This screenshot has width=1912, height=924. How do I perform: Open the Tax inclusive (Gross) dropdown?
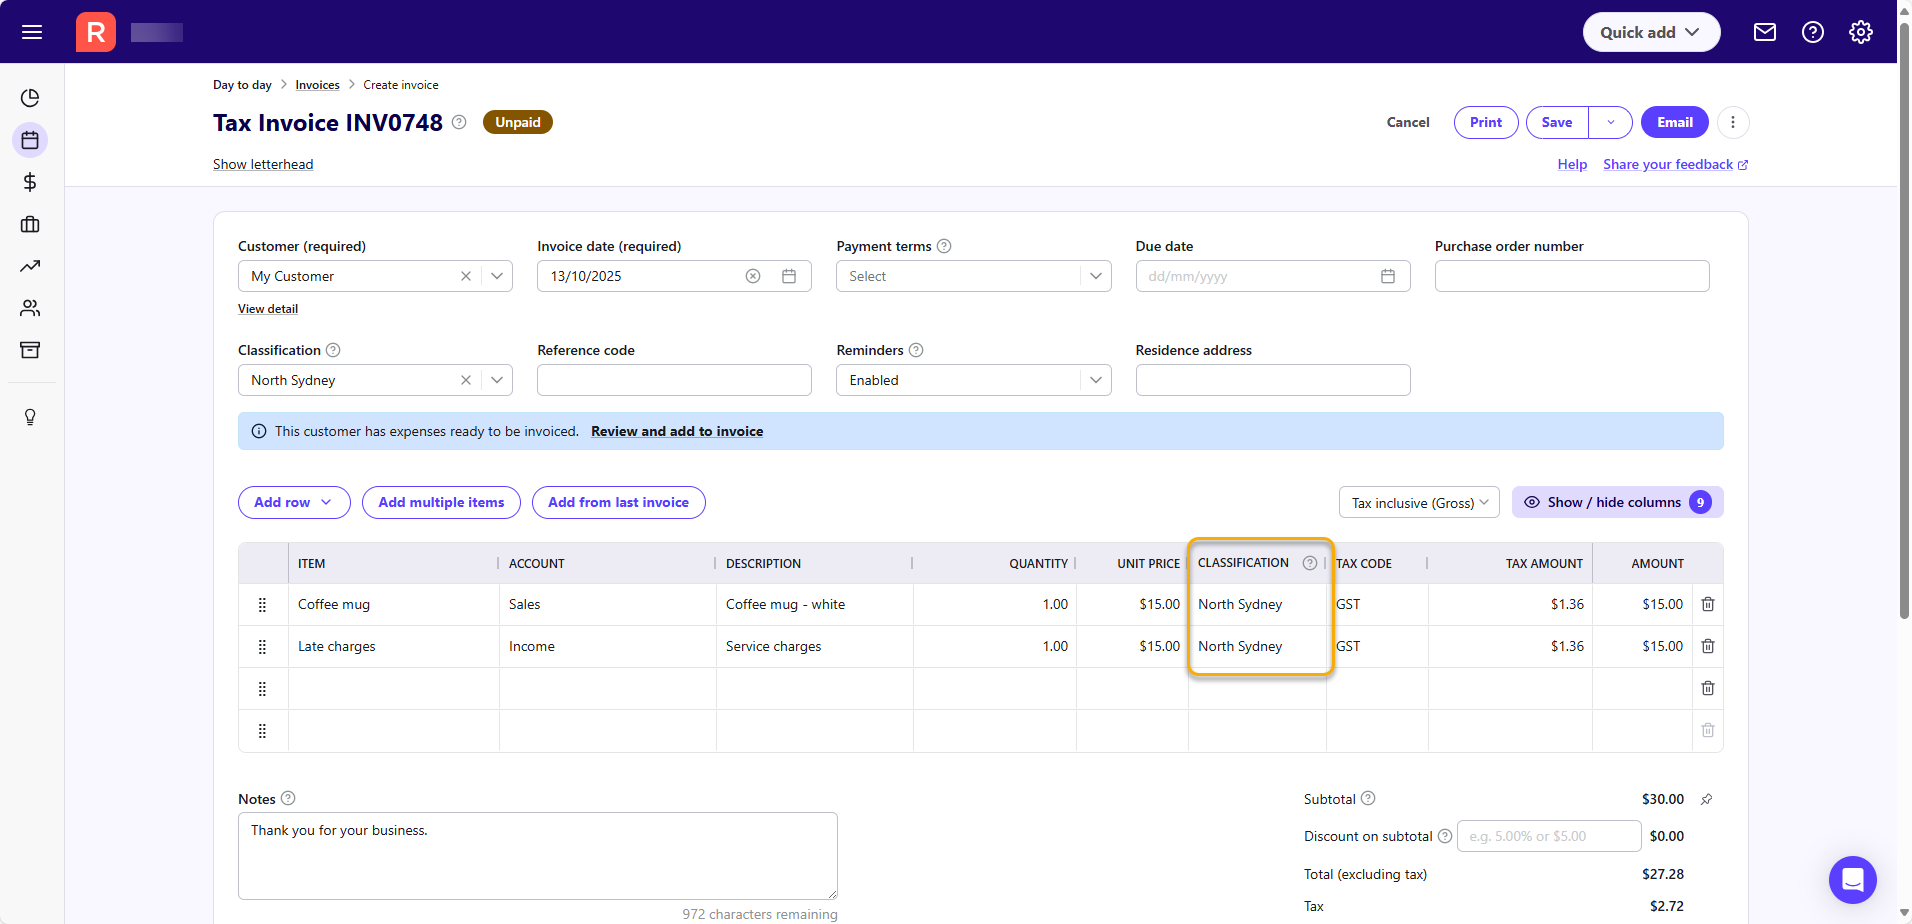(x=1418, y=502)
